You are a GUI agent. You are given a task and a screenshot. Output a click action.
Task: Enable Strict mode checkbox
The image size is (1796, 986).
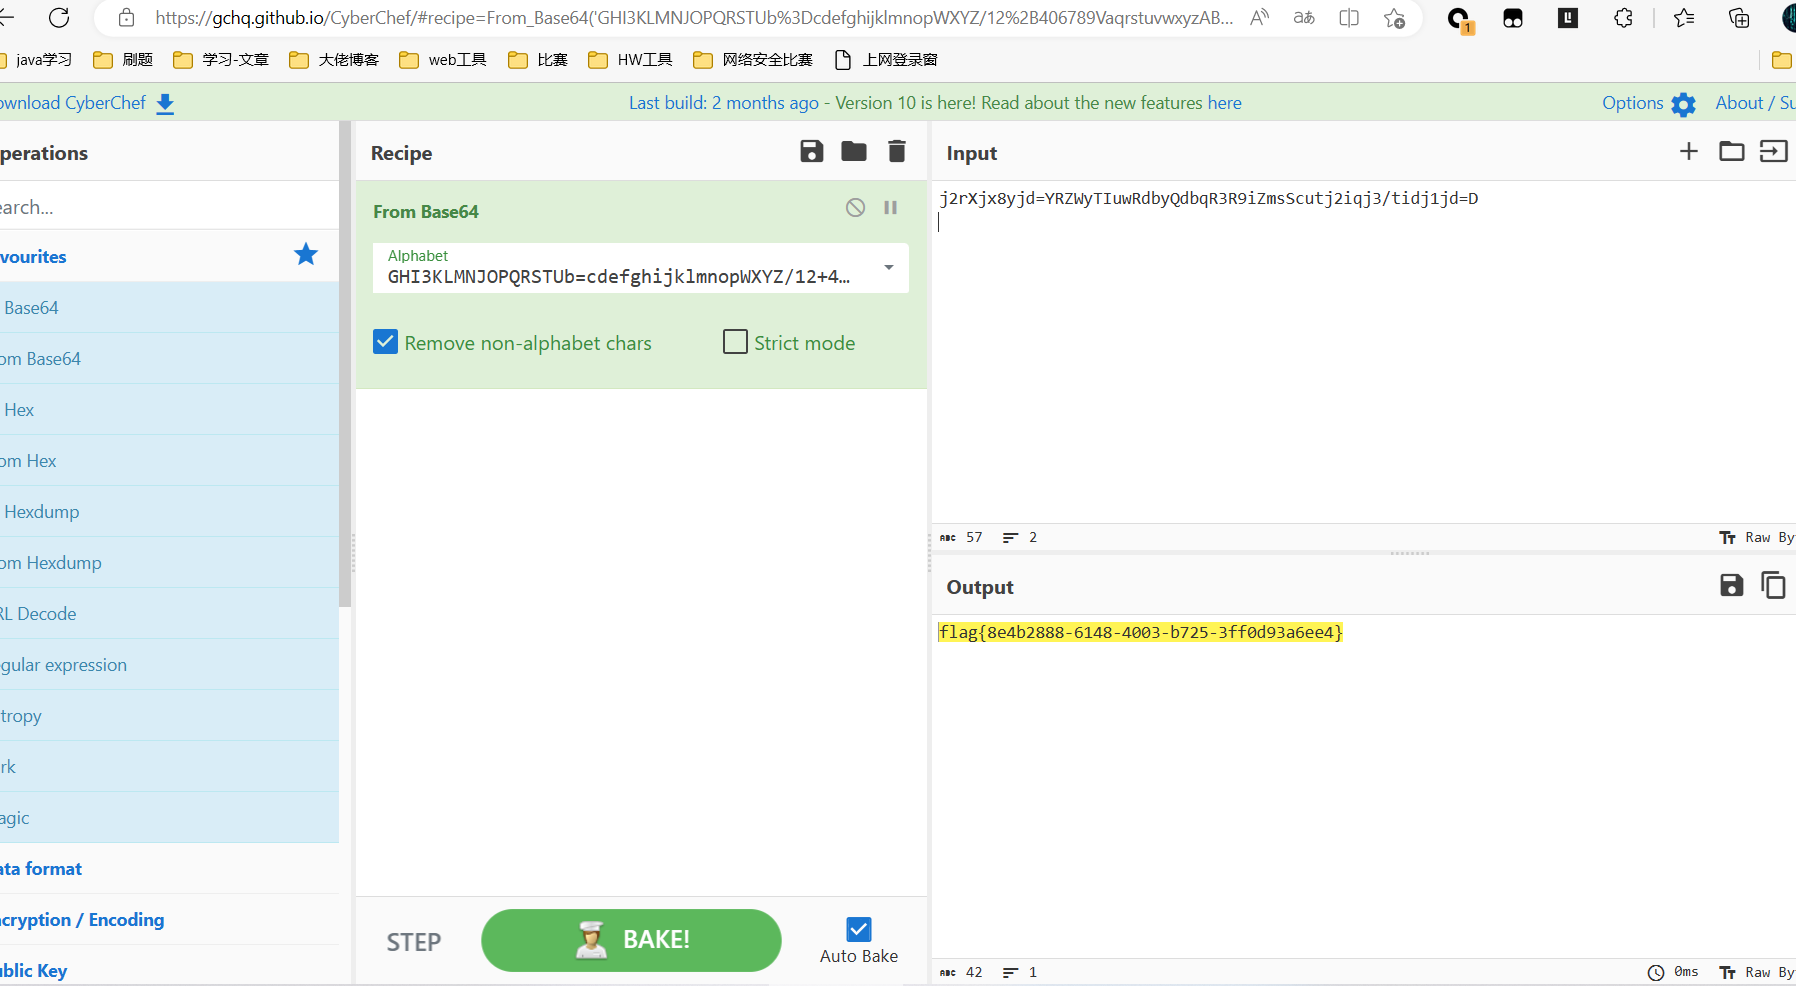735,342
